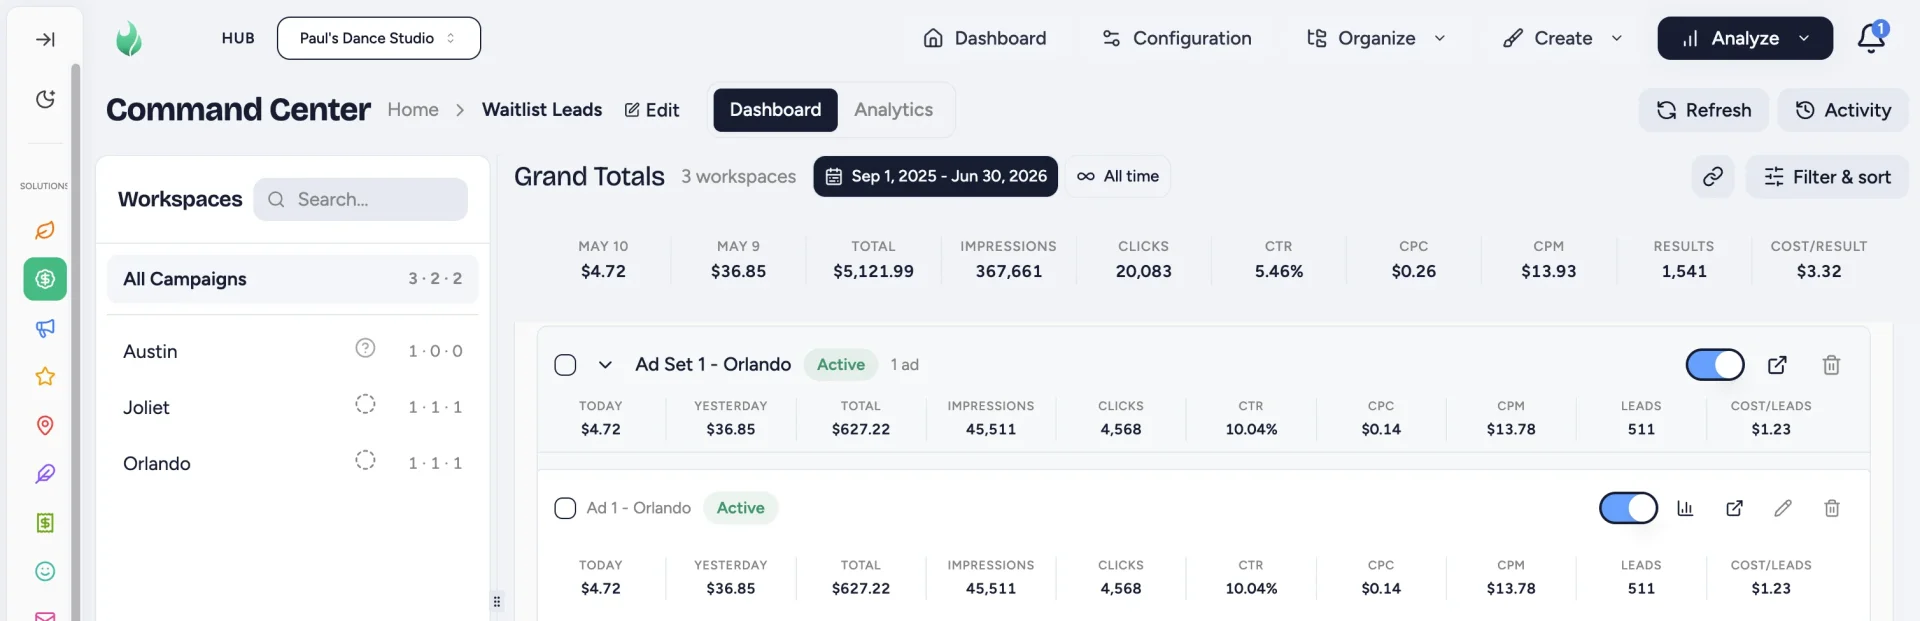Delete Ad 1 - Orlando with trash icon
Image resolution: width=1920 pixels, height=621 pixels.
tap(1832, 508)
